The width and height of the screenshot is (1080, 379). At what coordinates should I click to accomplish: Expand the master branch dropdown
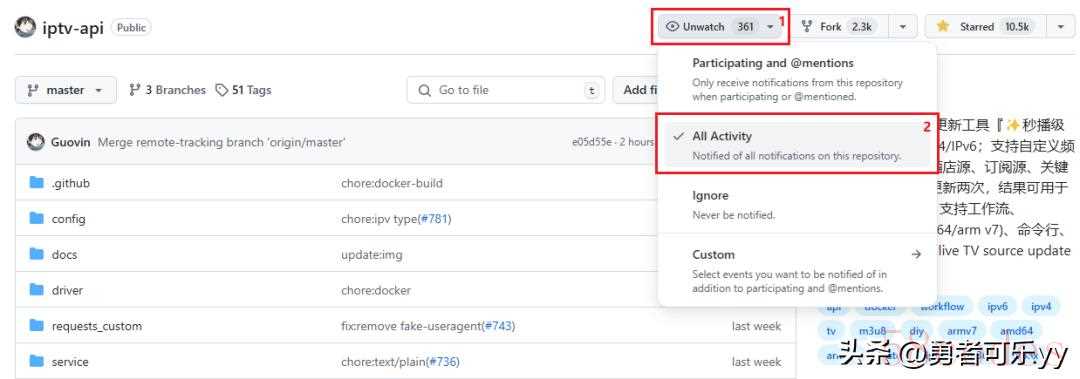coord(66,90)
